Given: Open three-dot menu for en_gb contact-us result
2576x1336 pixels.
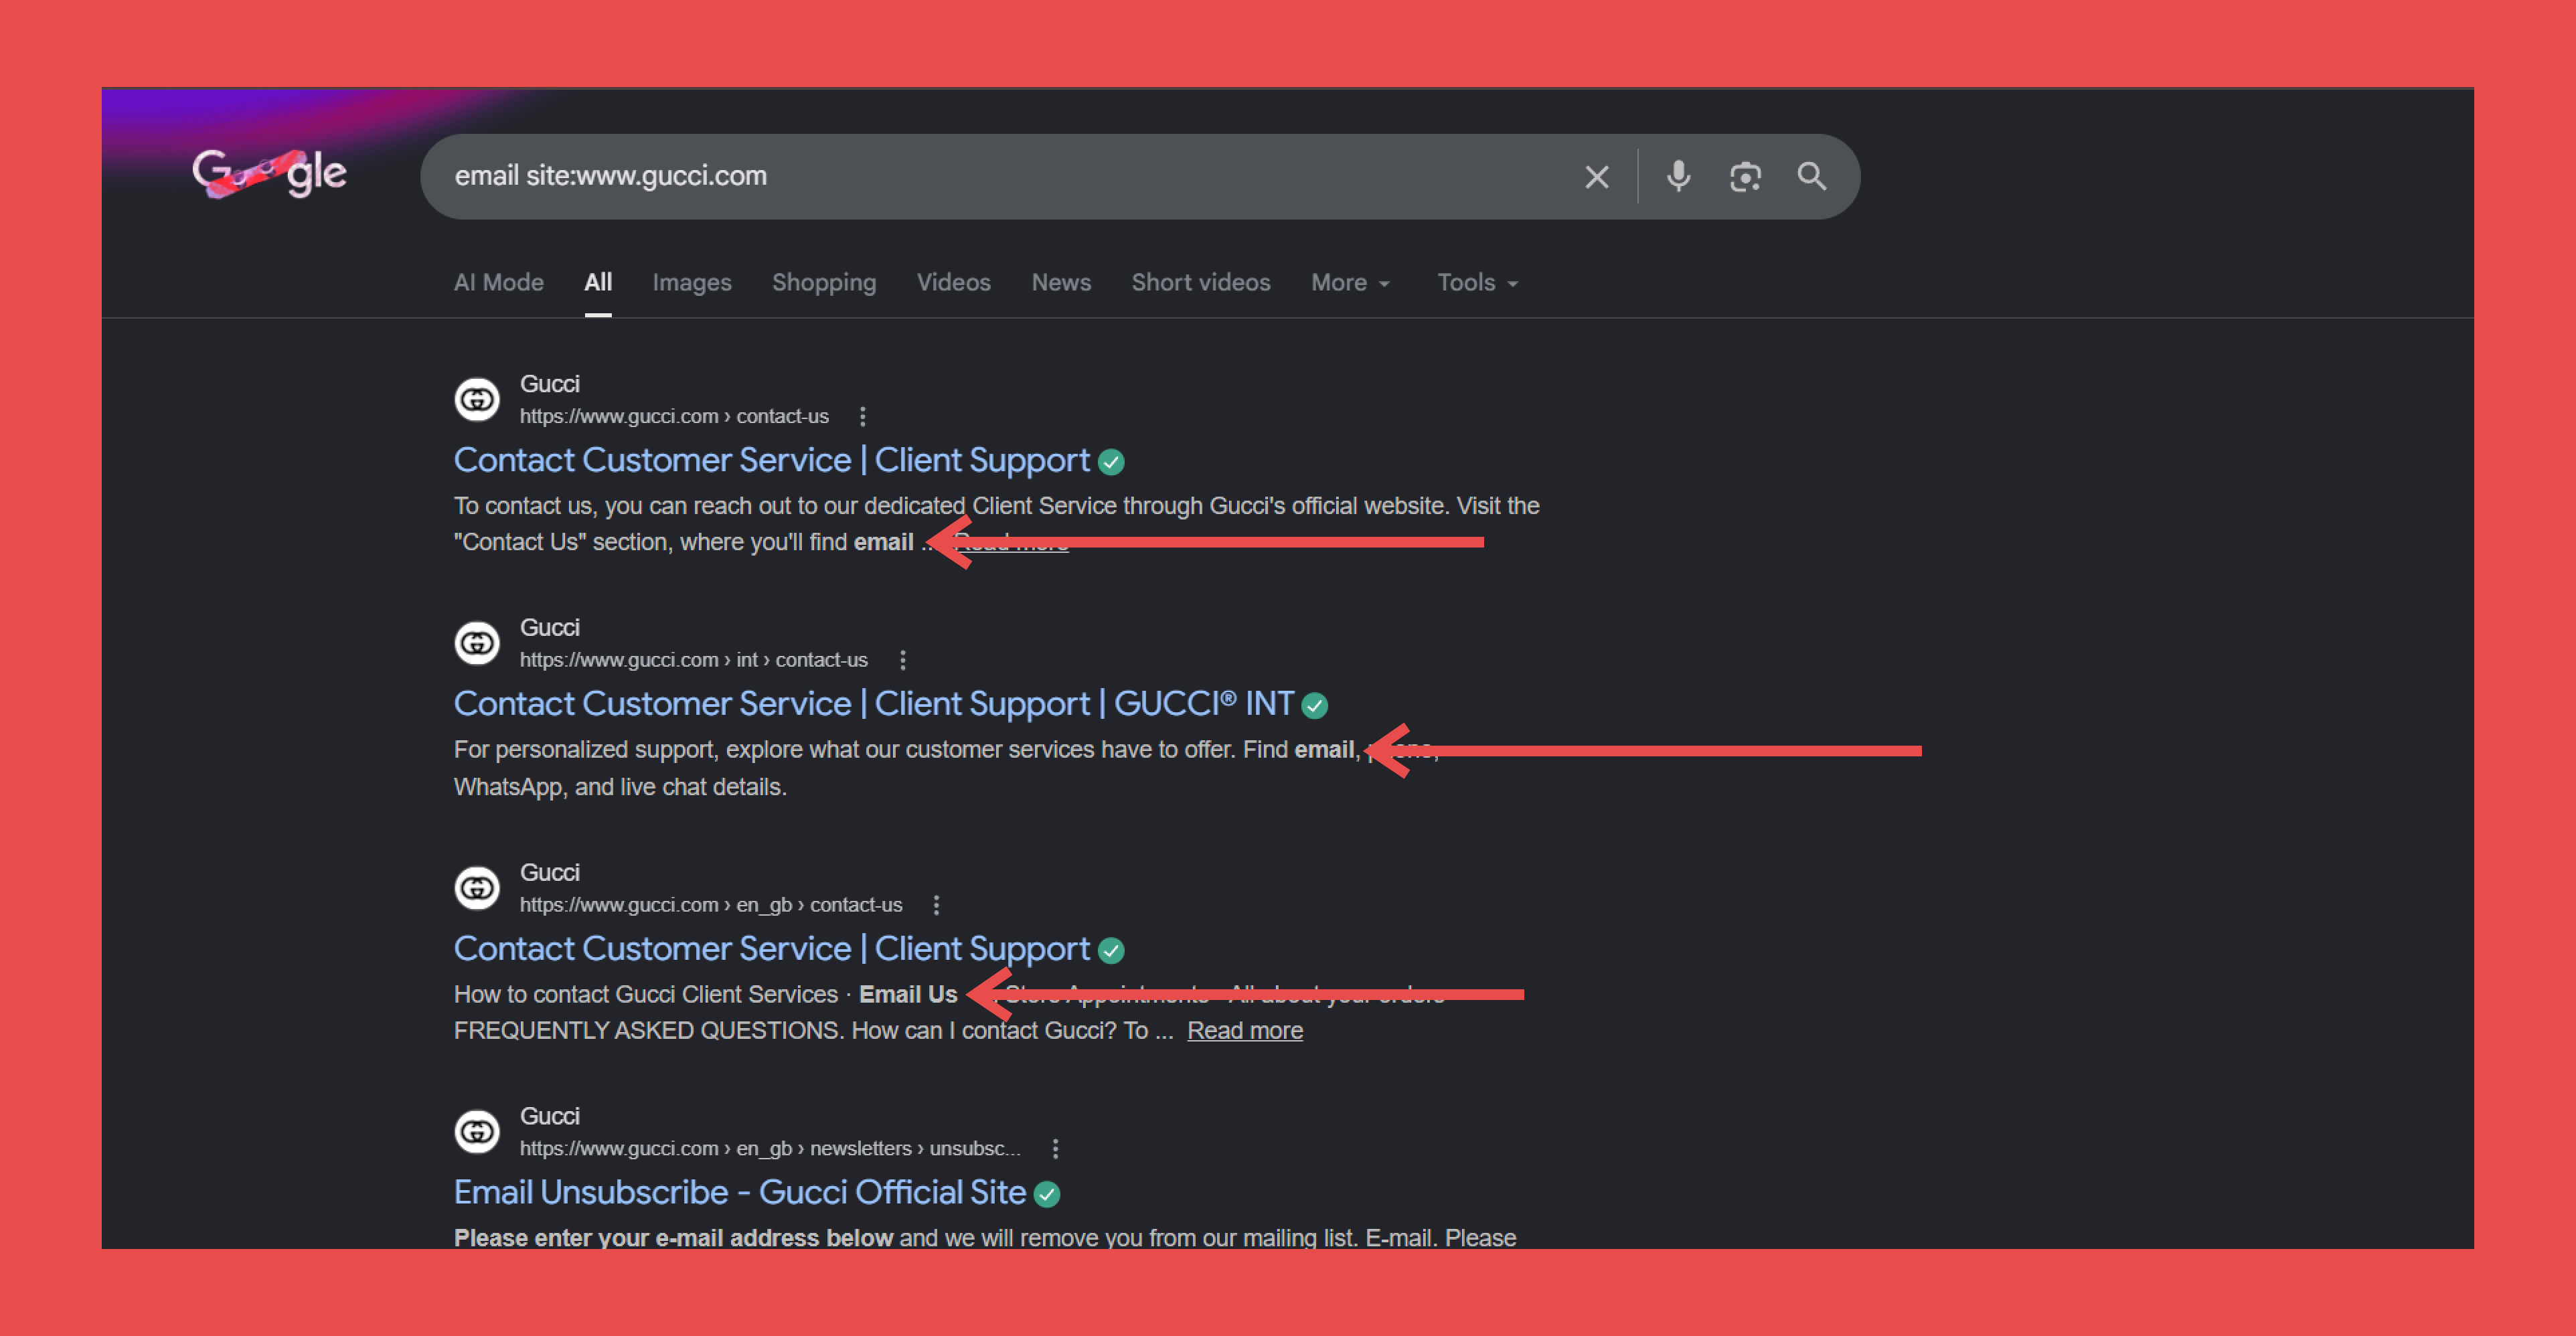Looking at the screenshot, I should [936, 905].
